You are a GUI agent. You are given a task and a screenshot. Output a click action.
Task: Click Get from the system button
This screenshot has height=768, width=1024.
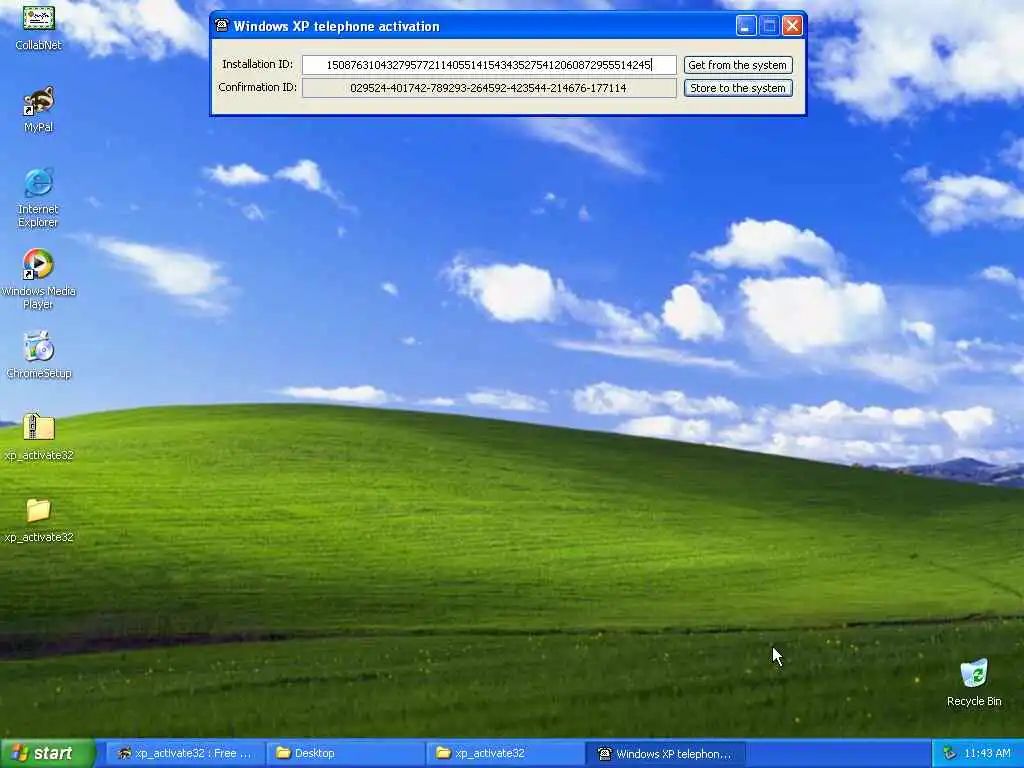[738, 65]
